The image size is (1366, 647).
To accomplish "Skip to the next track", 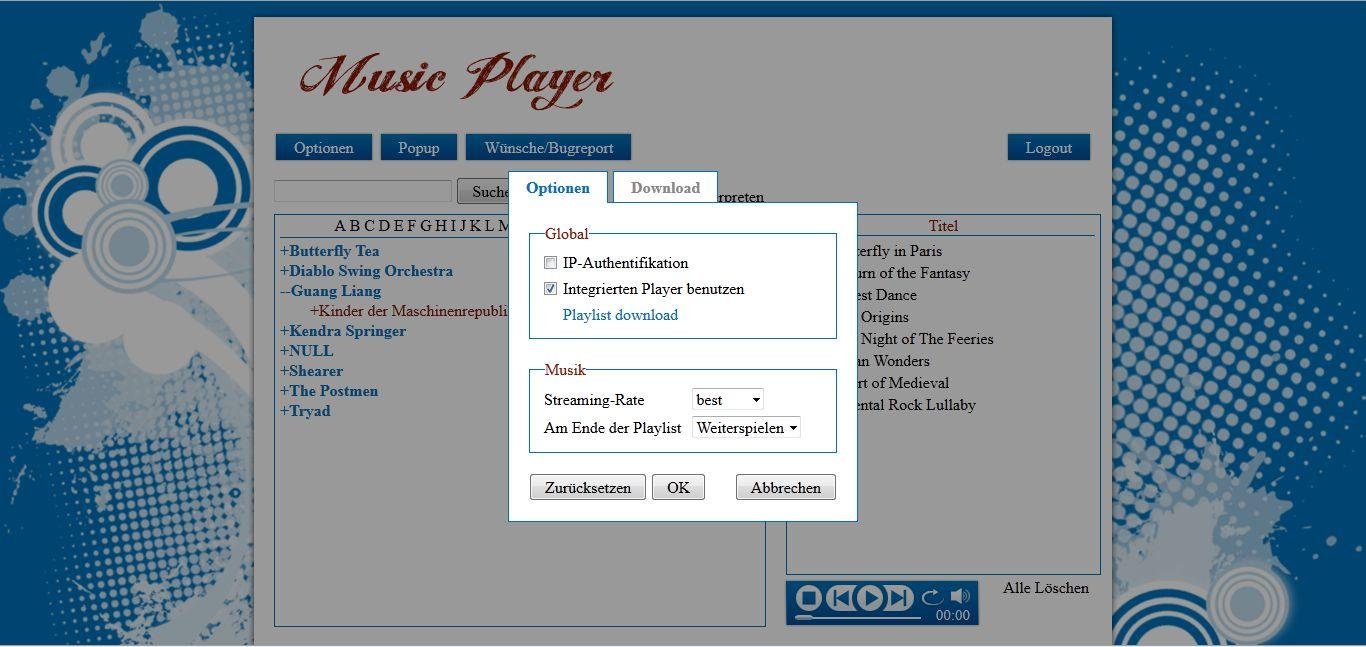I will pyautogui.click(x=900, y=598).
